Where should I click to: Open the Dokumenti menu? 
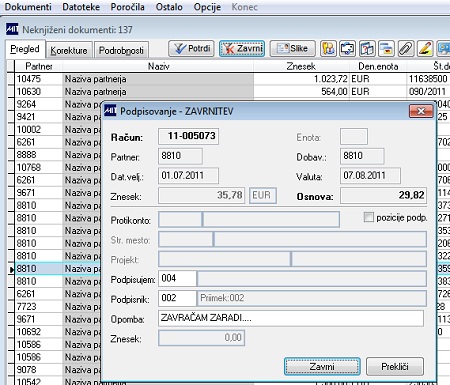28,7
